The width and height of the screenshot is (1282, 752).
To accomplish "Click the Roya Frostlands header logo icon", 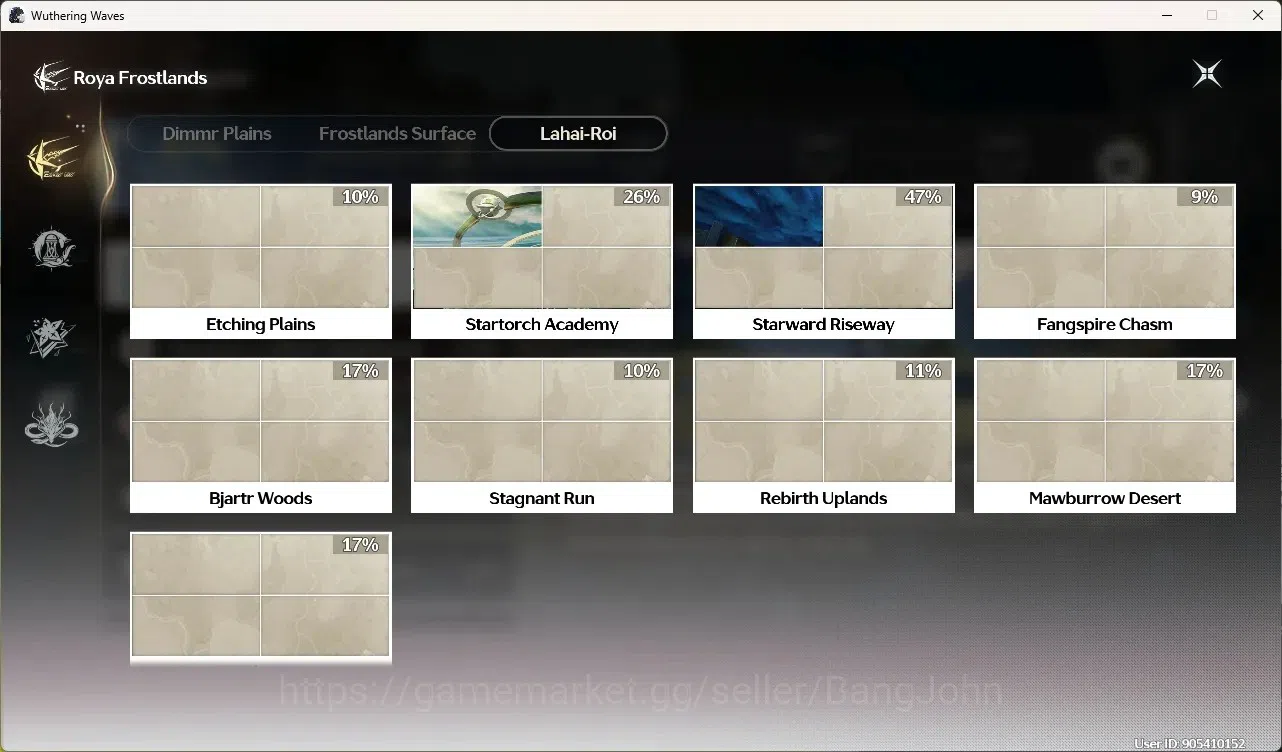I will [x=50, y=77].
